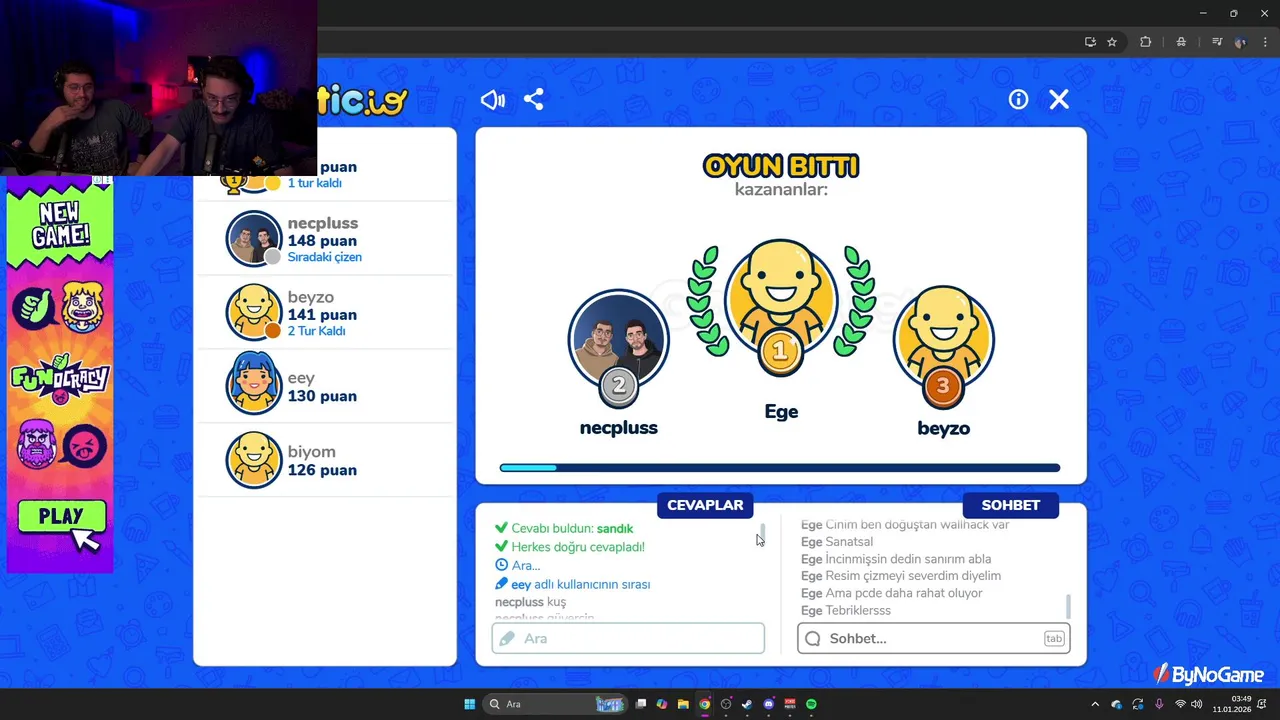Open the info icon in Gartic header
This screenshot has height=720, width=1280.
[x=1018, y=99]
